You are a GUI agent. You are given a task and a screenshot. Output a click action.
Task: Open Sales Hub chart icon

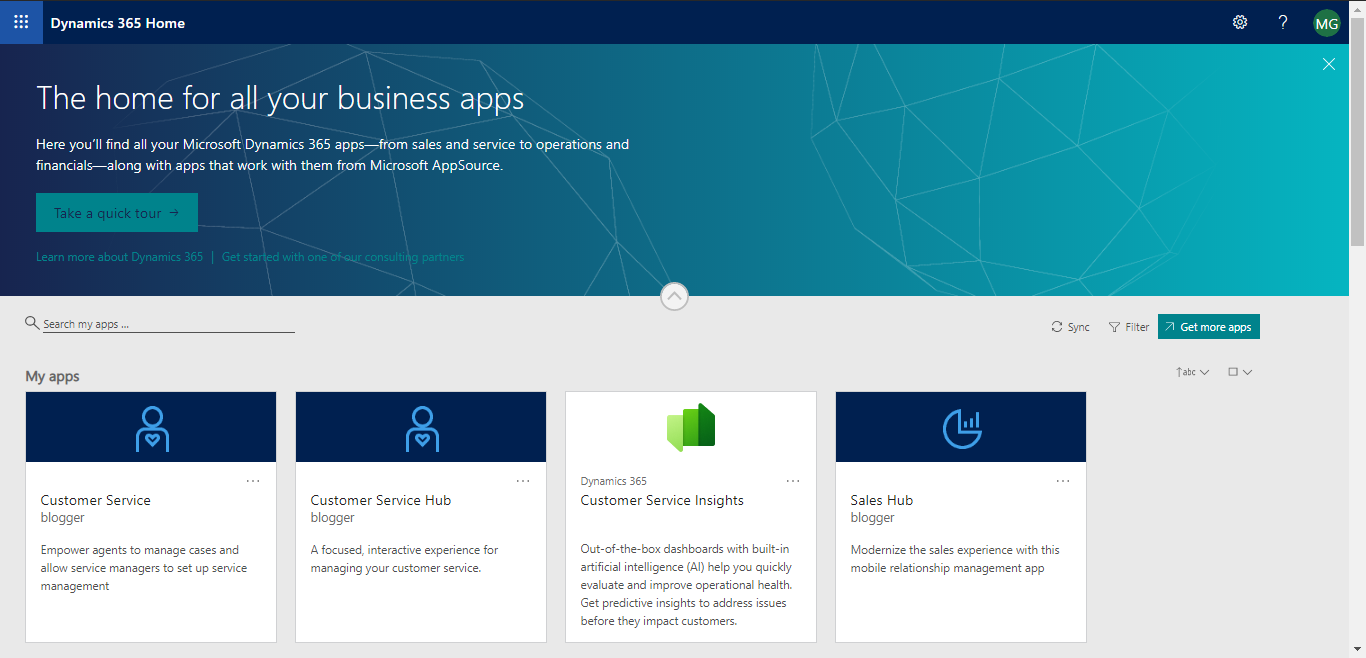(962, 428)
